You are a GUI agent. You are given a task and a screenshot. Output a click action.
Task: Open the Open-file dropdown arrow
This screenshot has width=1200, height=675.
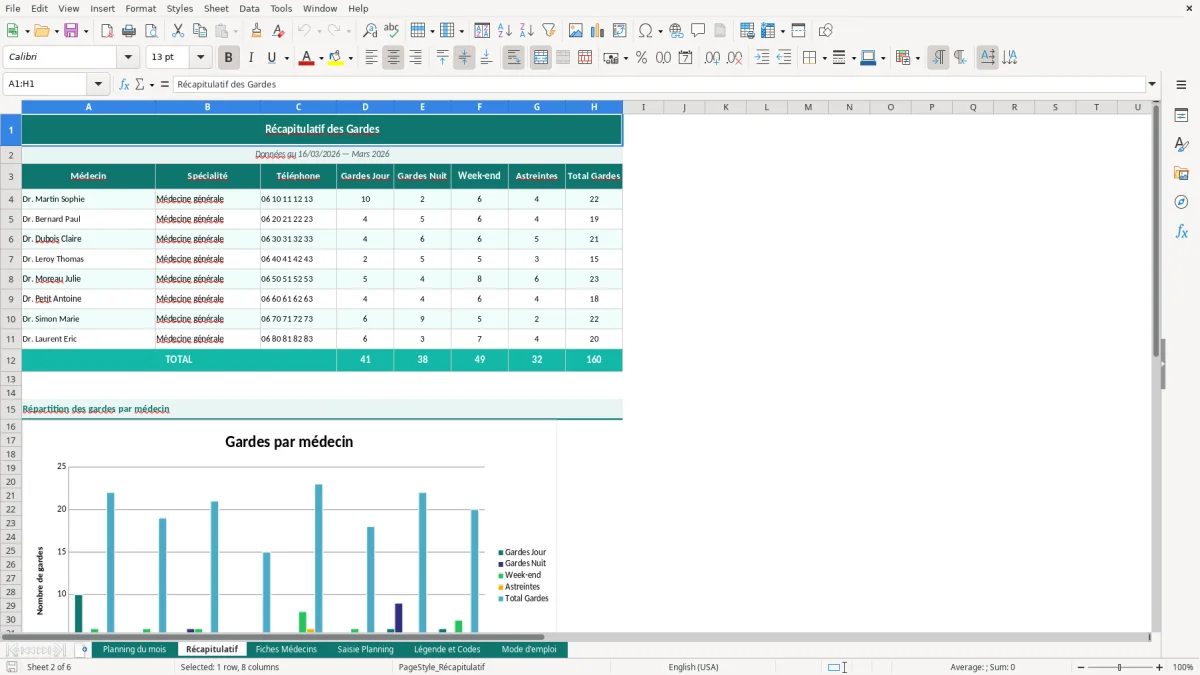(x=56, y=31)
